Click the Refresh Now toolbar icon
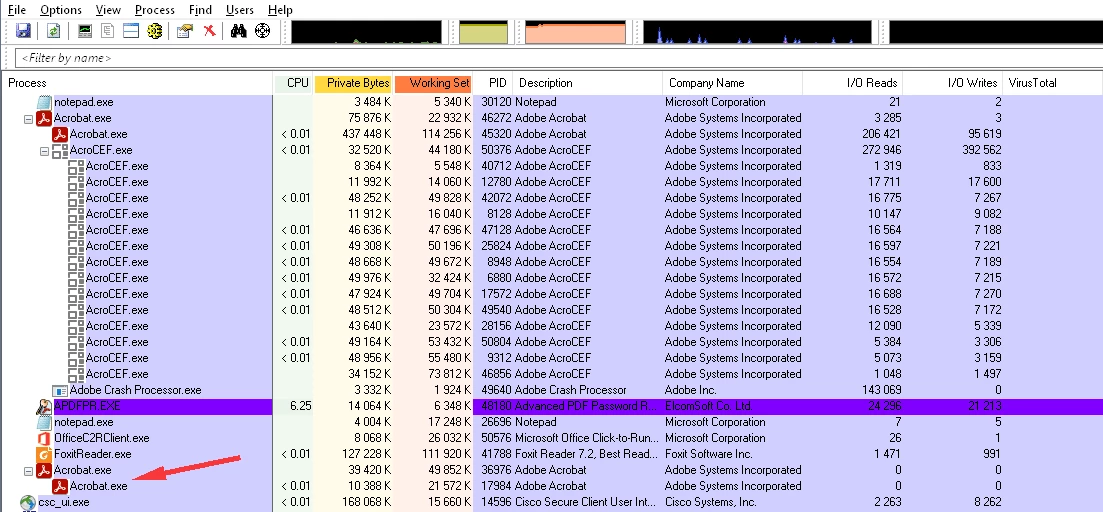 point(53,31)
